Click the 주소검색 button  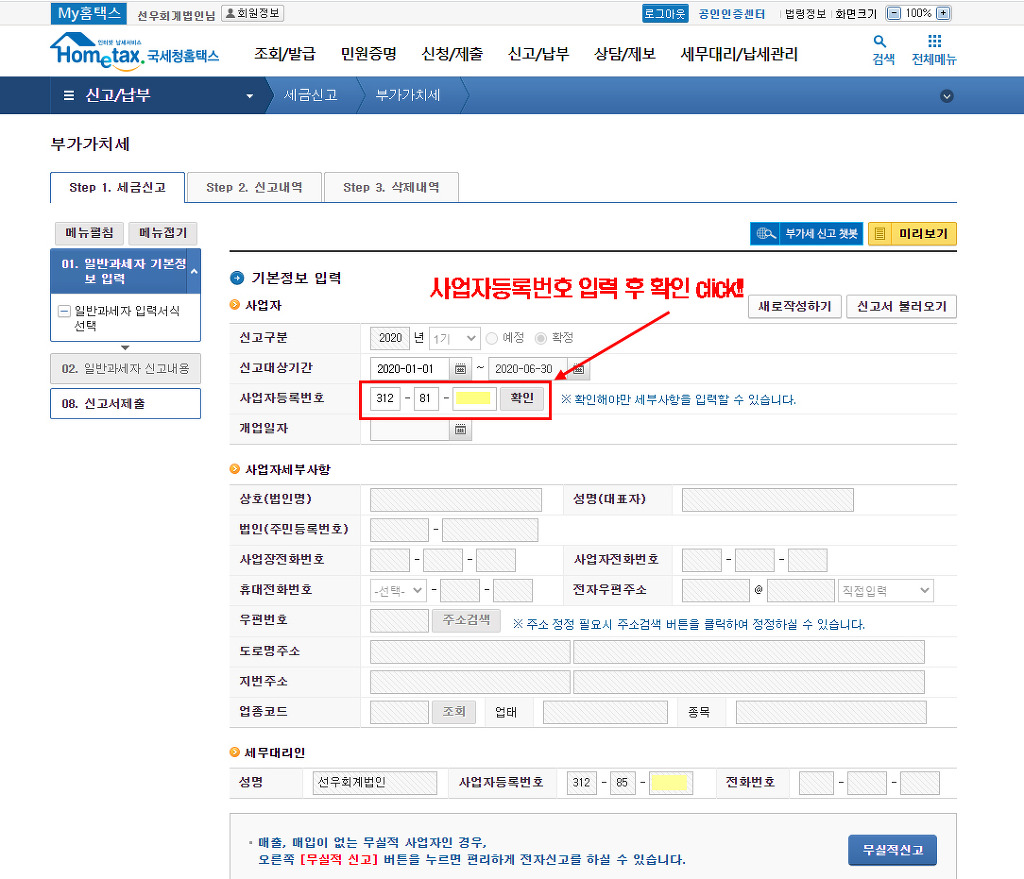466,620
